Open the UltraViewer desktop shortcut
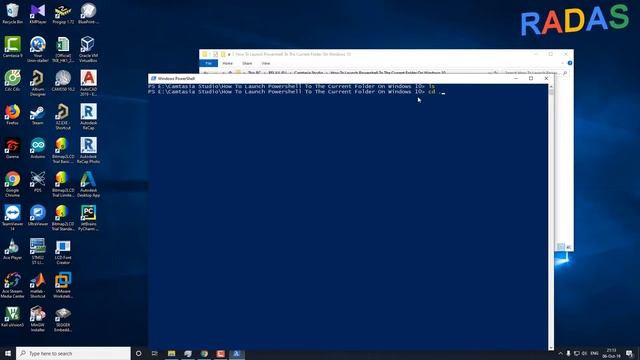Screen dimensions: 640x360 pyautogui.click(x=38, y=216)
